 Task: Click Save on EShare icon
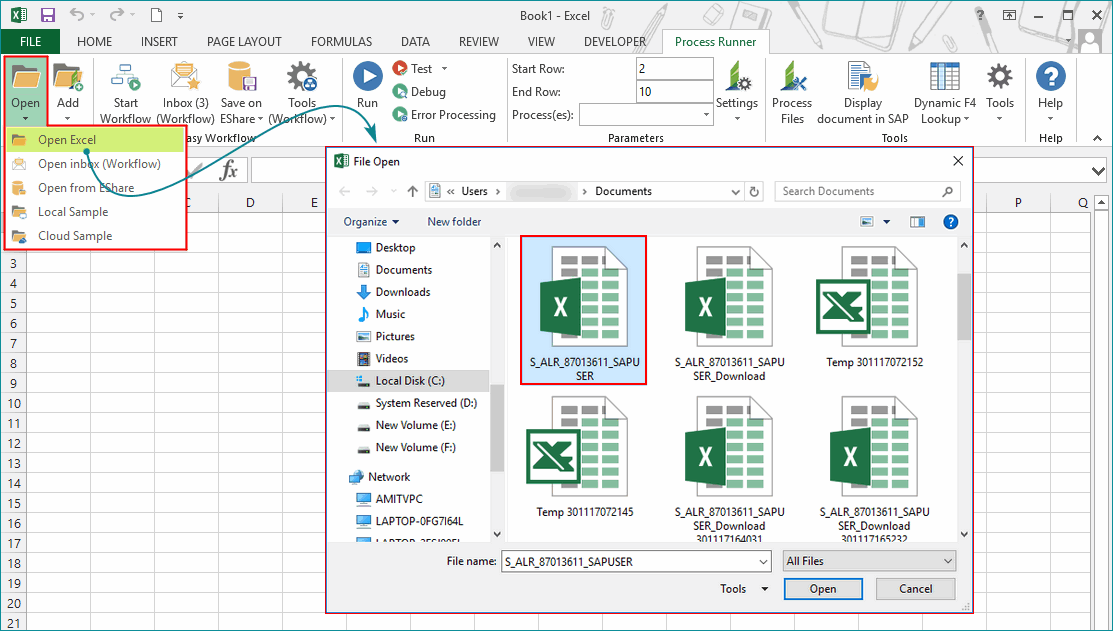click(241, 77)
